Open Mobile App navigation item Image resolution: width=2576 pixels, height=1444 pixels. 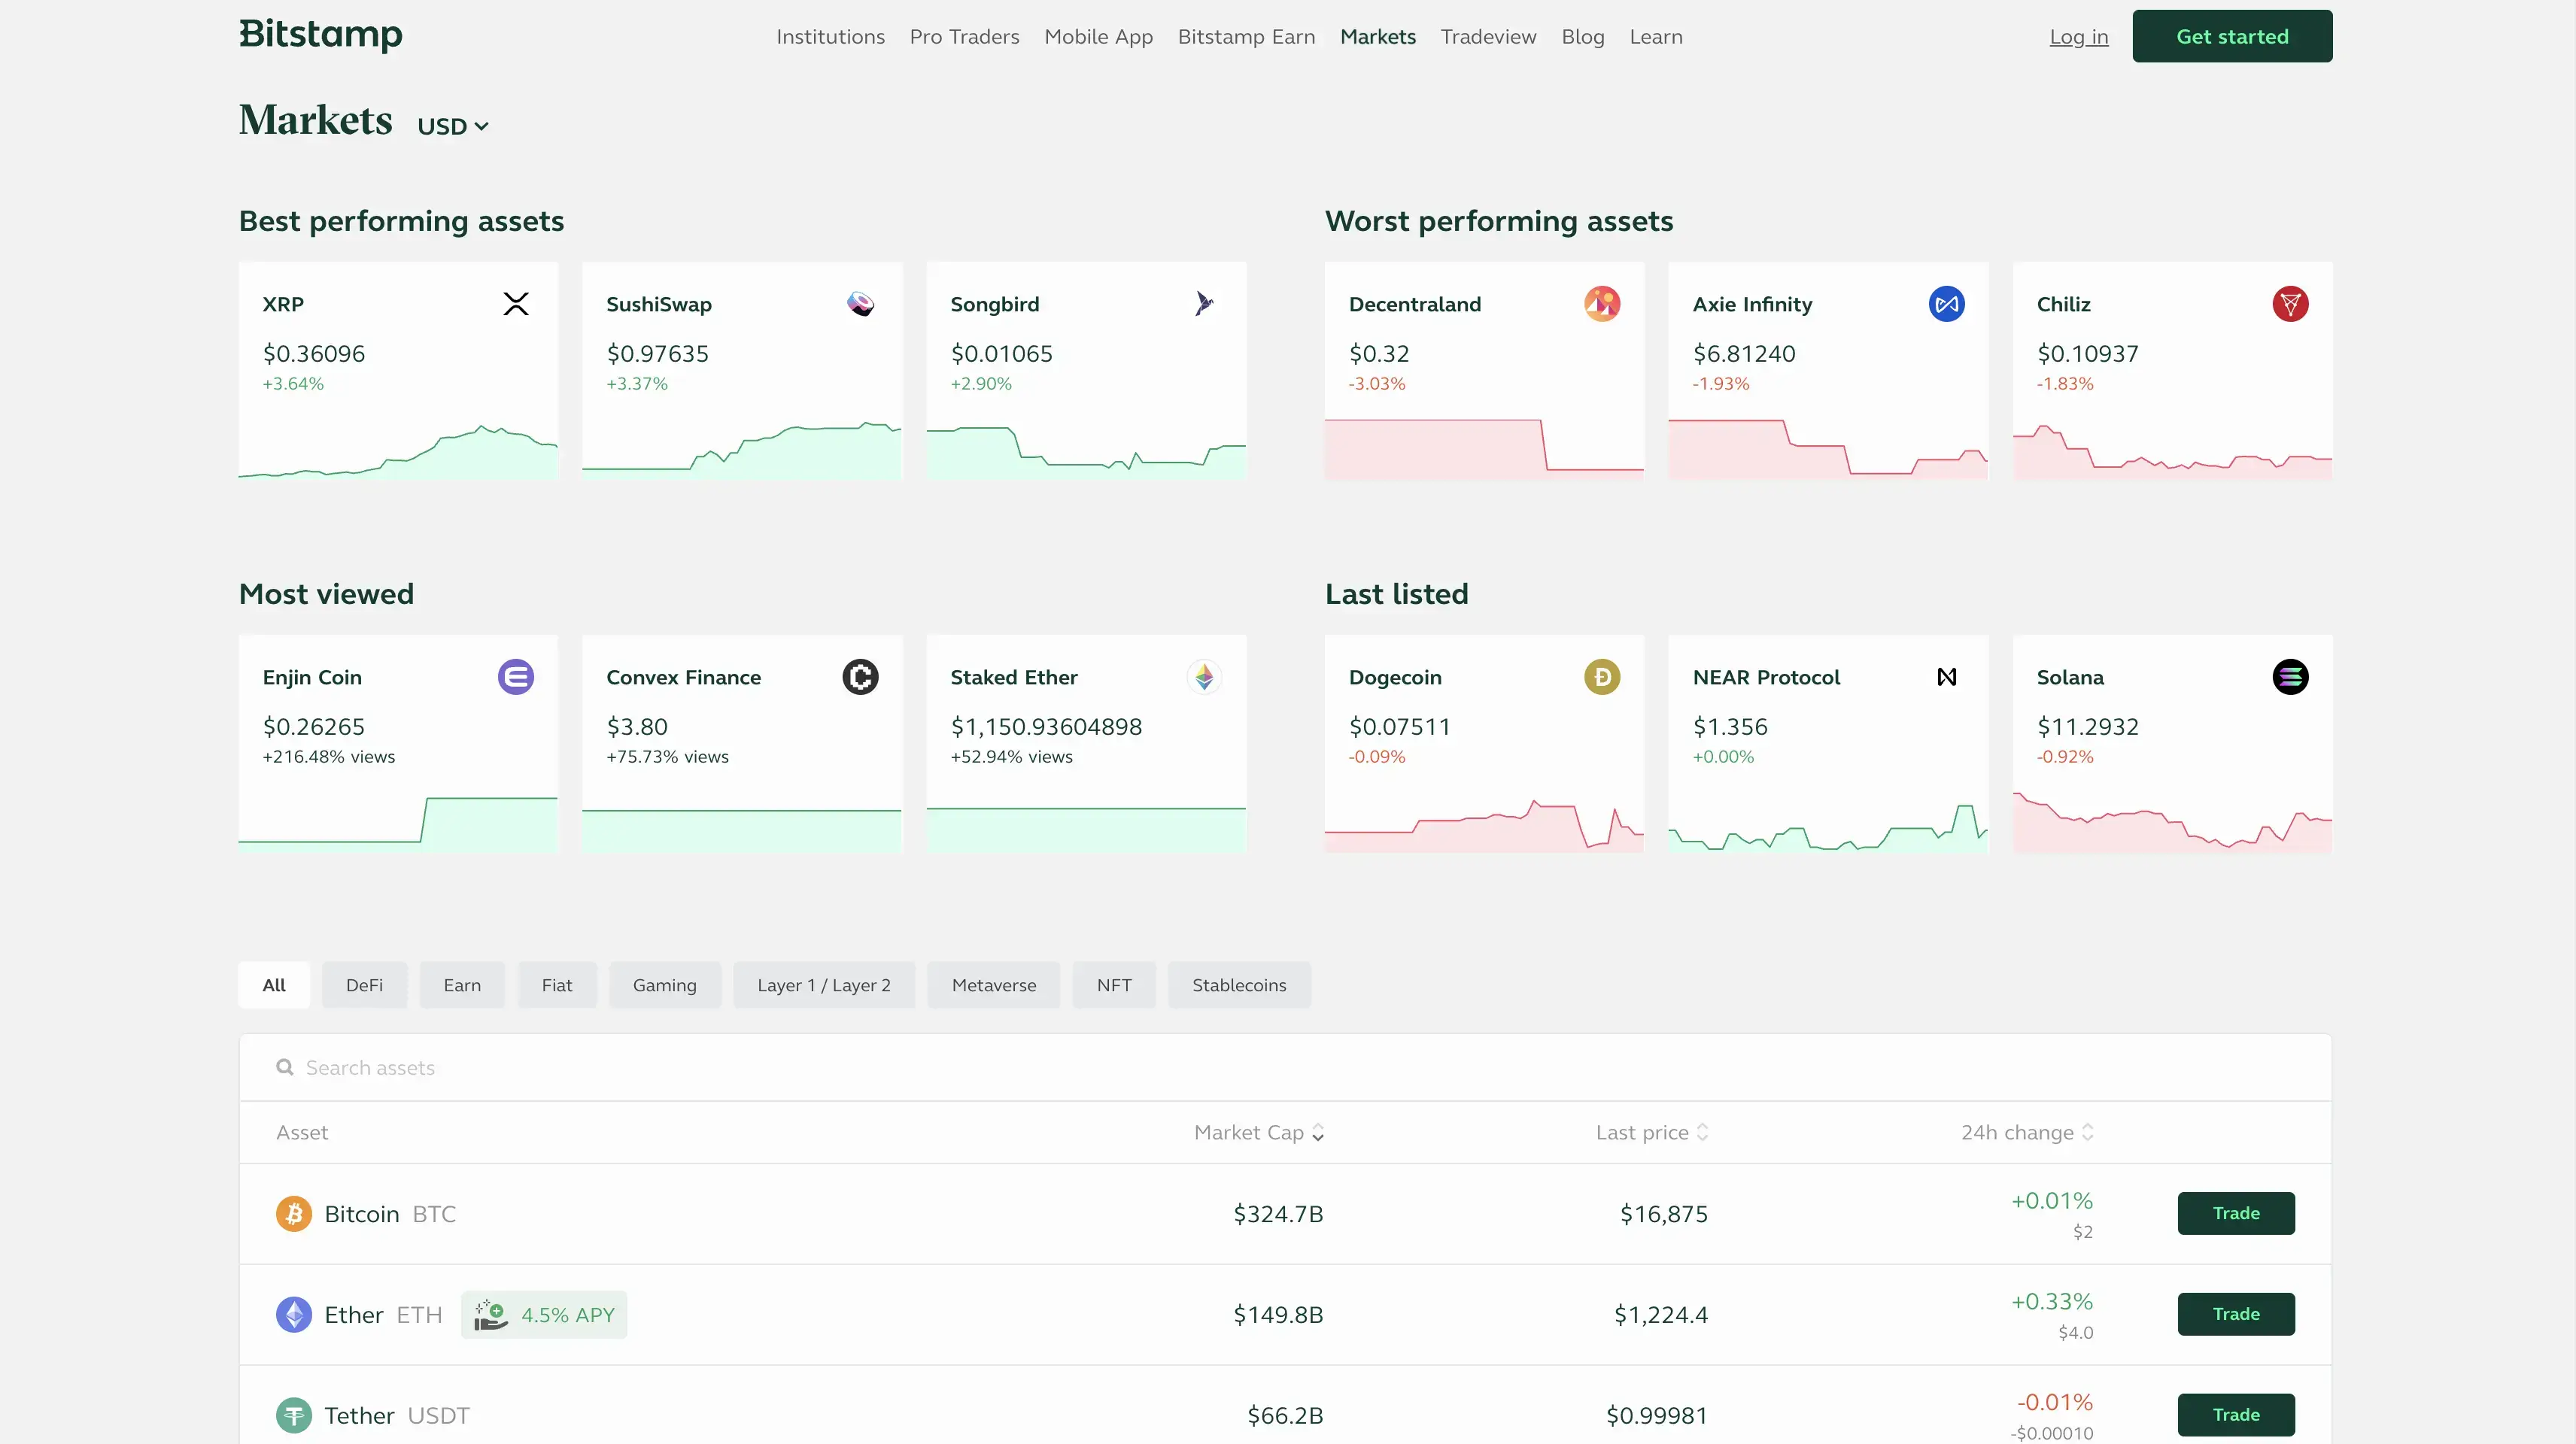(x=1099, y=37)
